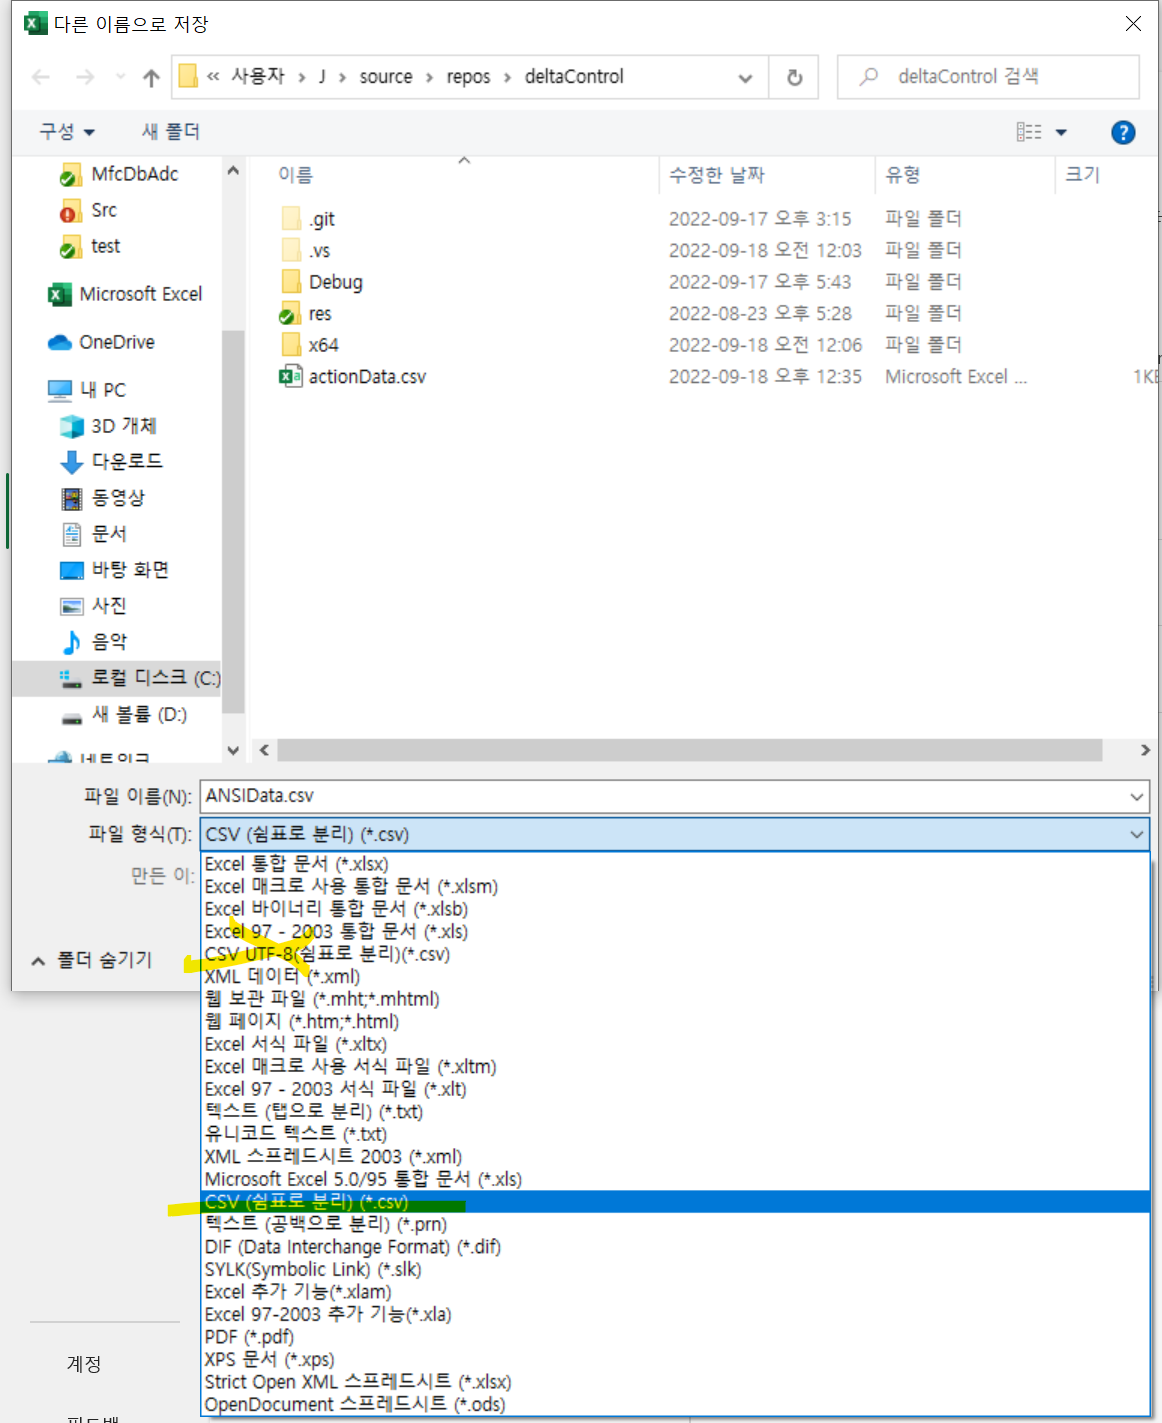This screenshot has width=1162, height=1423.
Task: Click the navigation pane vertical scrollbar
Action: tap(233, 520)
